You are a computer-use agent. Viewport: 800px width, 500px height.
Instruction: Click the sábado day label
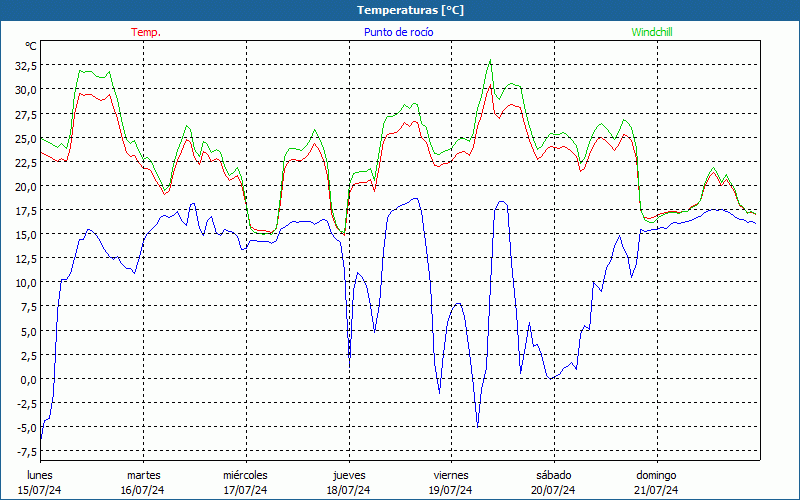click(554, 475)
